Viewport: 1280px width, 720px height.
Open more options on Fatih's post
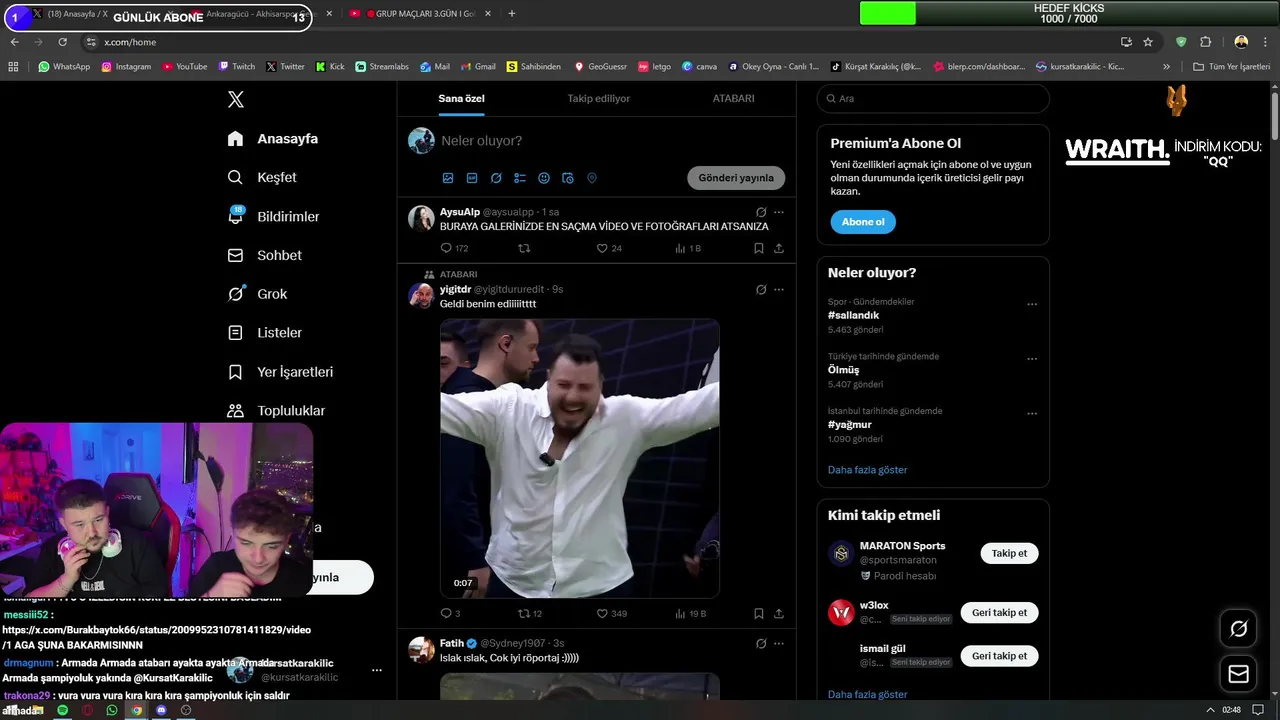[x=779, y=643]
